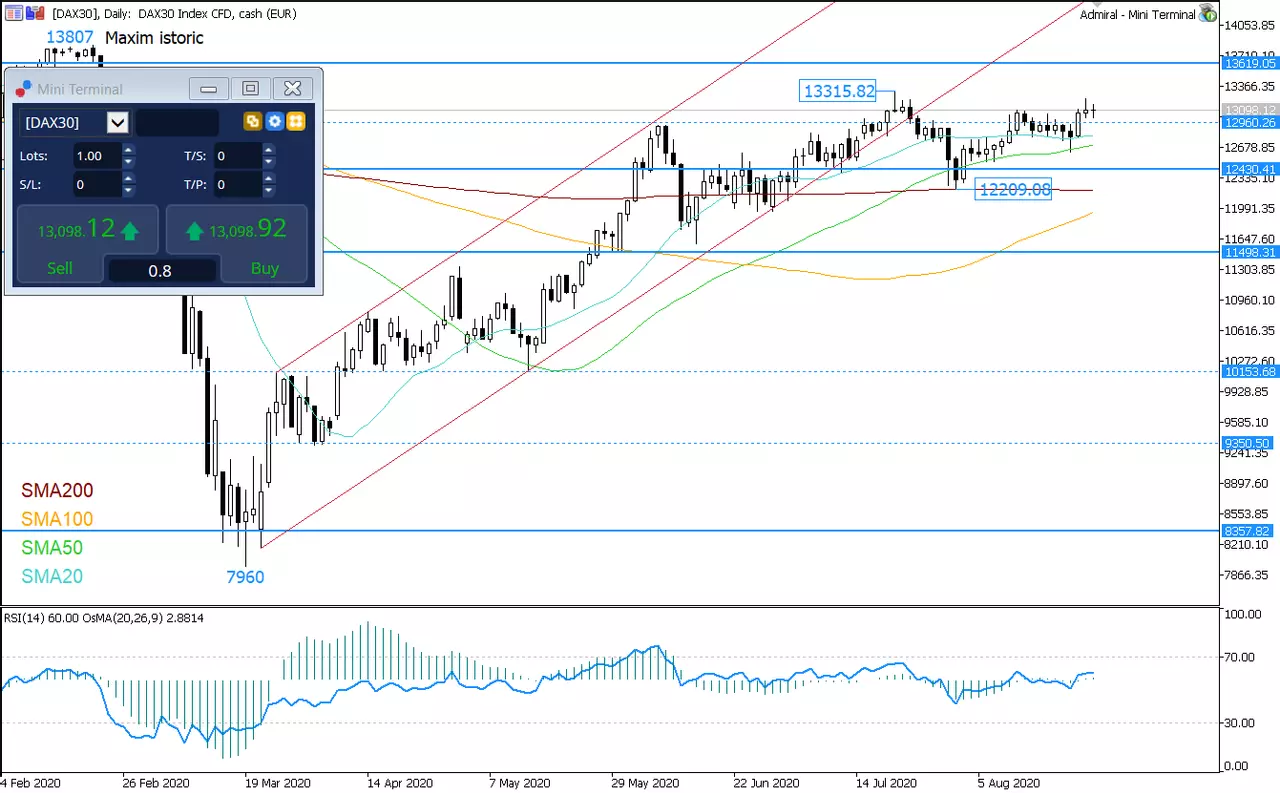Decrease the S/L value with down arrow
Image resolution: width=1280 pixels, height=793 pixels.
pyautogui.click(x=128, y=190)
